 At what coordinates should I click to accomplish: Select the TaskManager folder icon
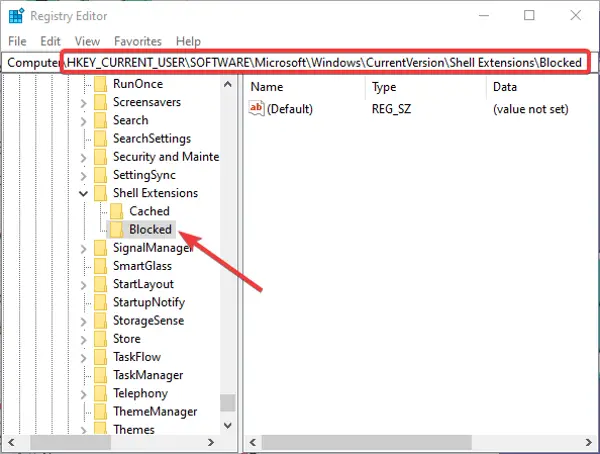point(101,375)
